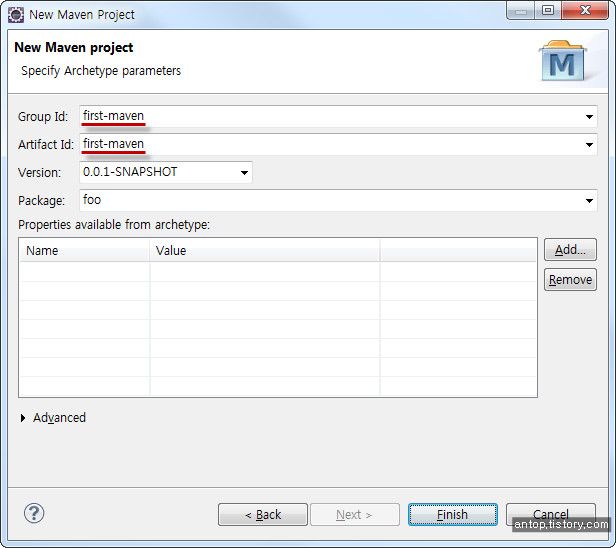Close the dialog with the X button
Screen dimensions: 616x548
585,10
